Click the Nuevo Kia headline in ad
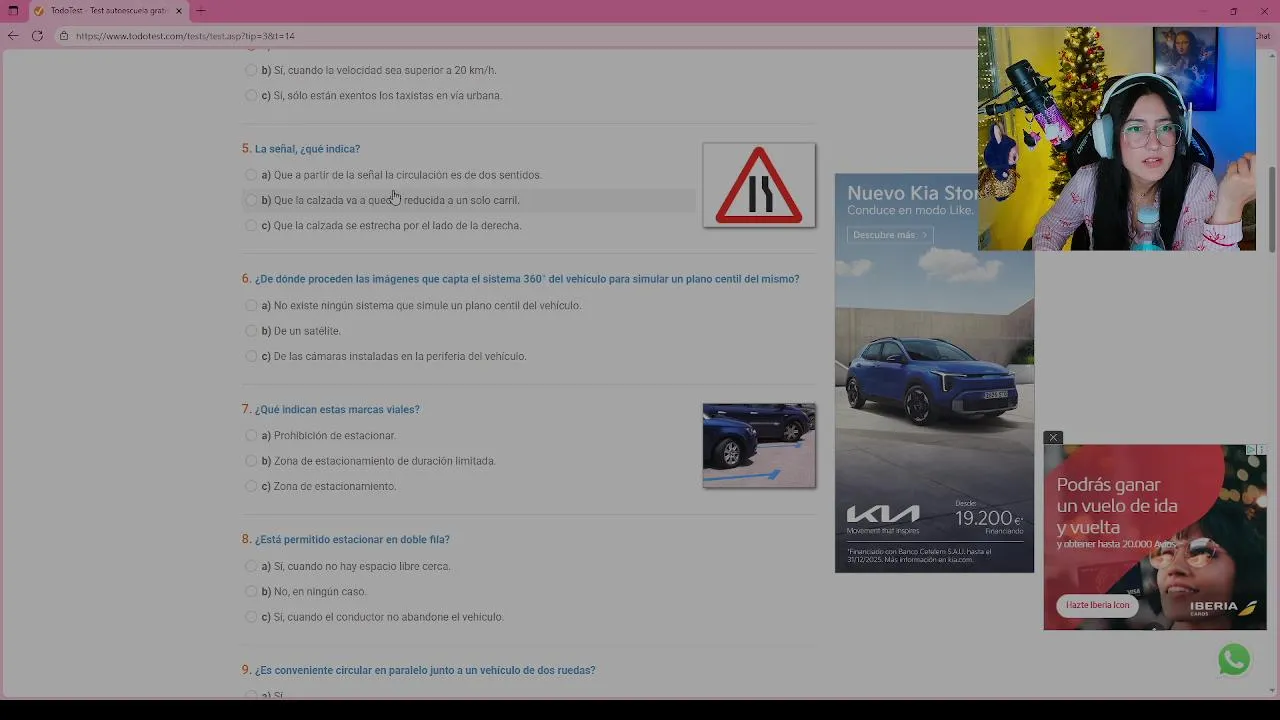 [913, 193]
